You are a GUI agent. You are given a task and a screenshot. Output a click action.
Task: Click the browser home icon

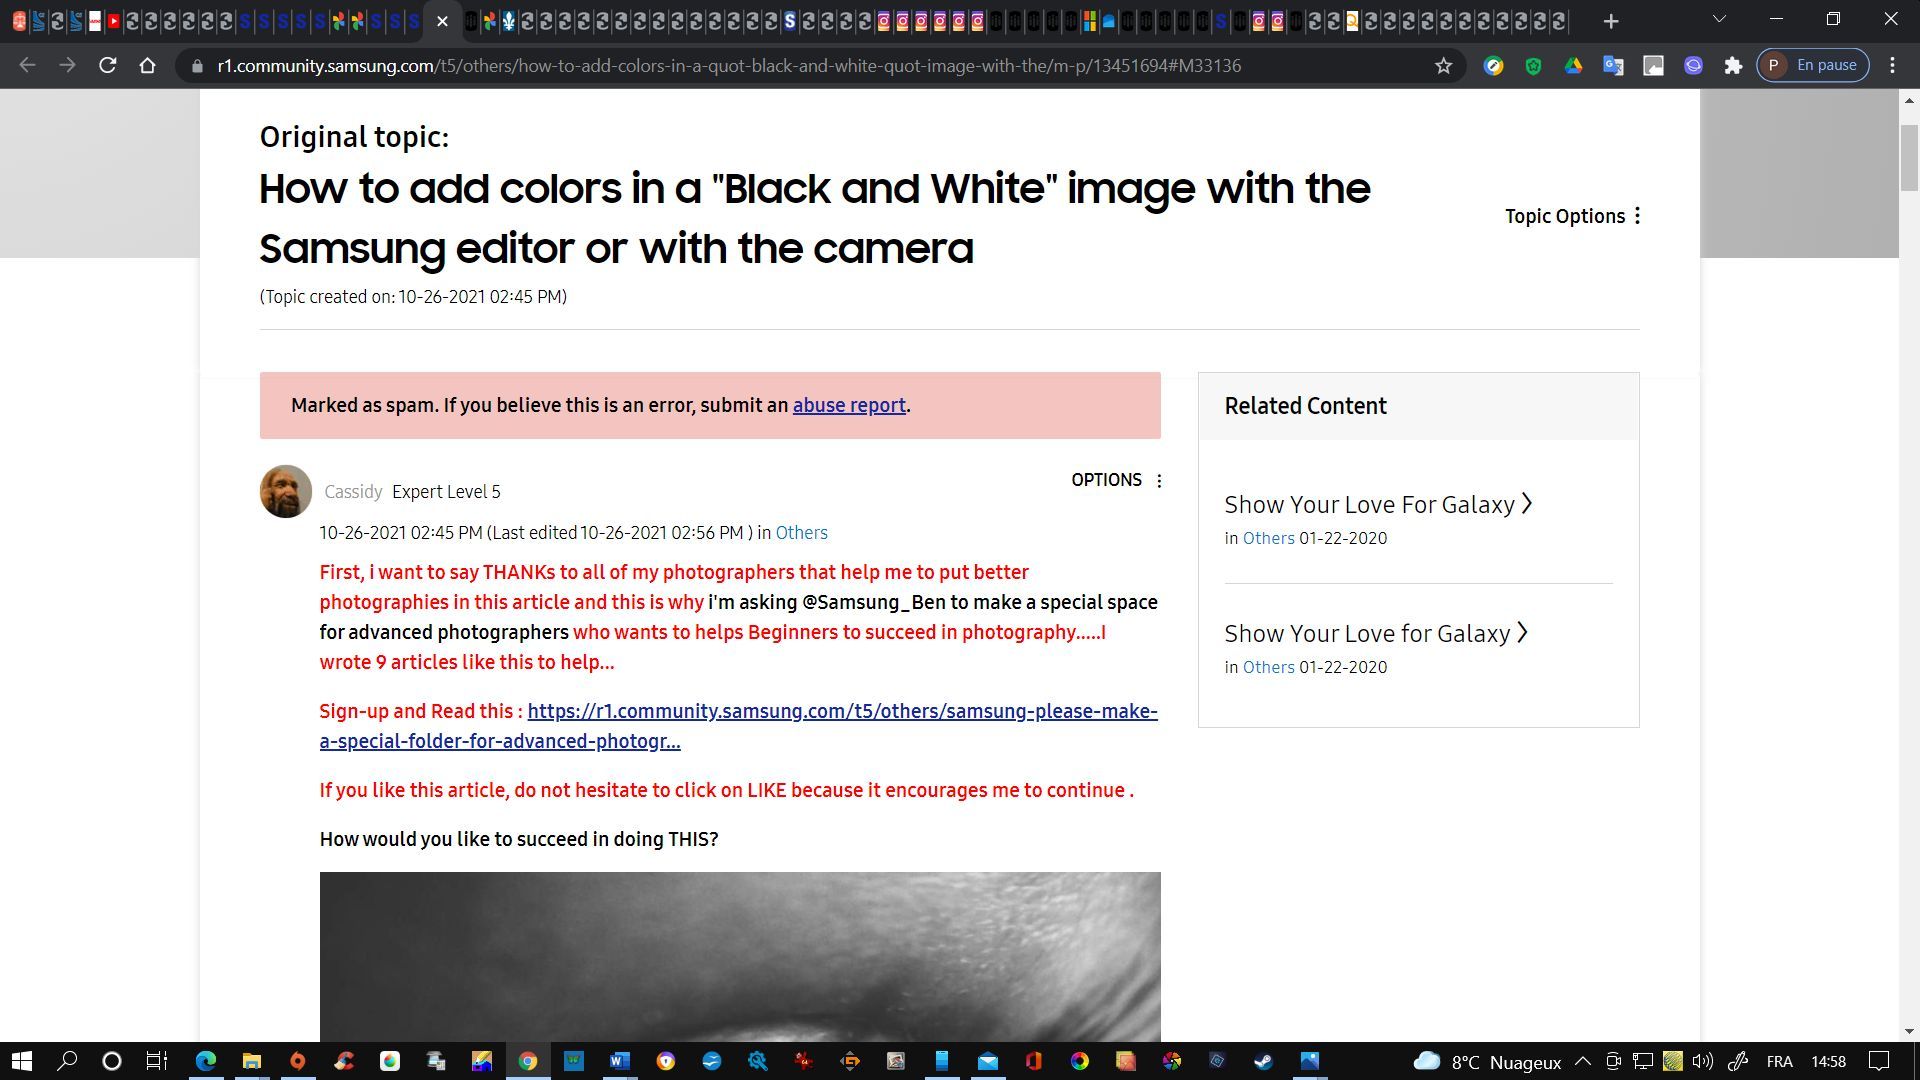coord(148,65)
